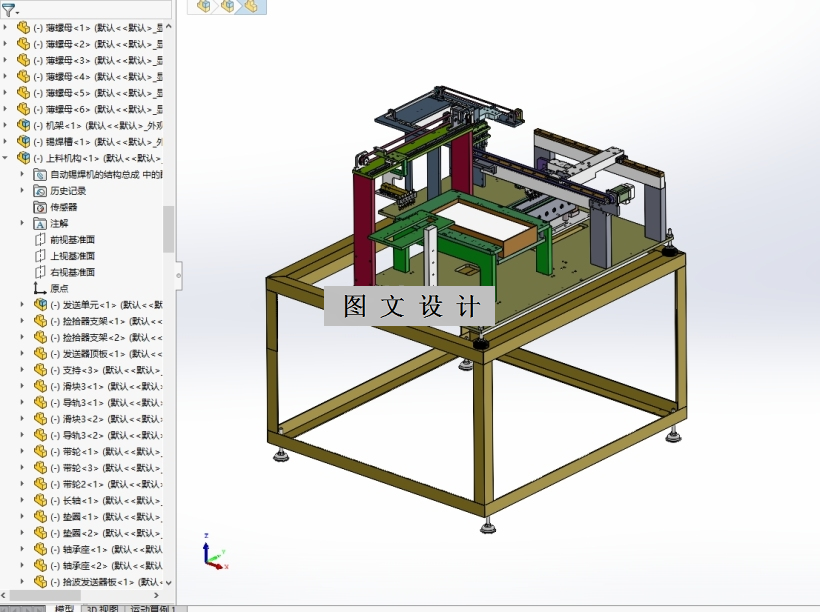820x612 pixels.
Task: Click the 前视基准面 plane icon
Action: point(40,240)
